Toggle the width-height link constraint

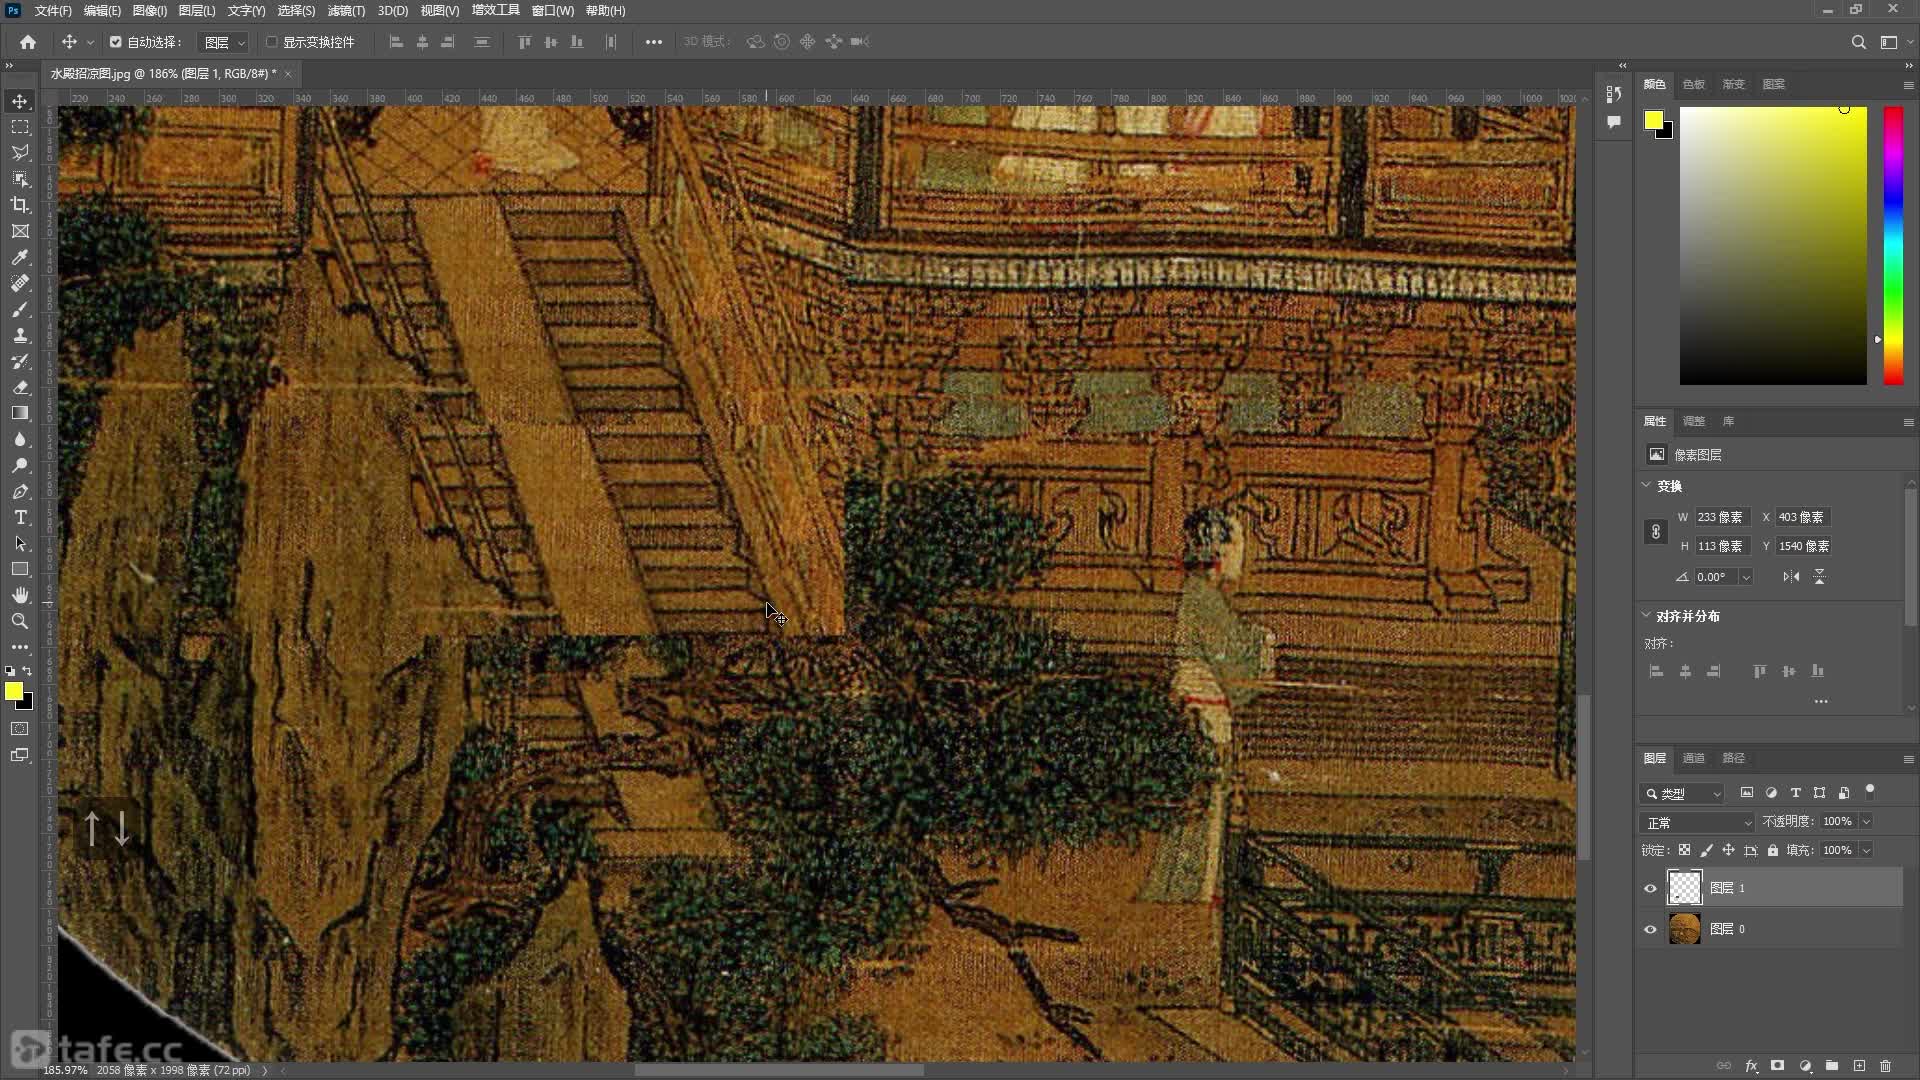1656,532
